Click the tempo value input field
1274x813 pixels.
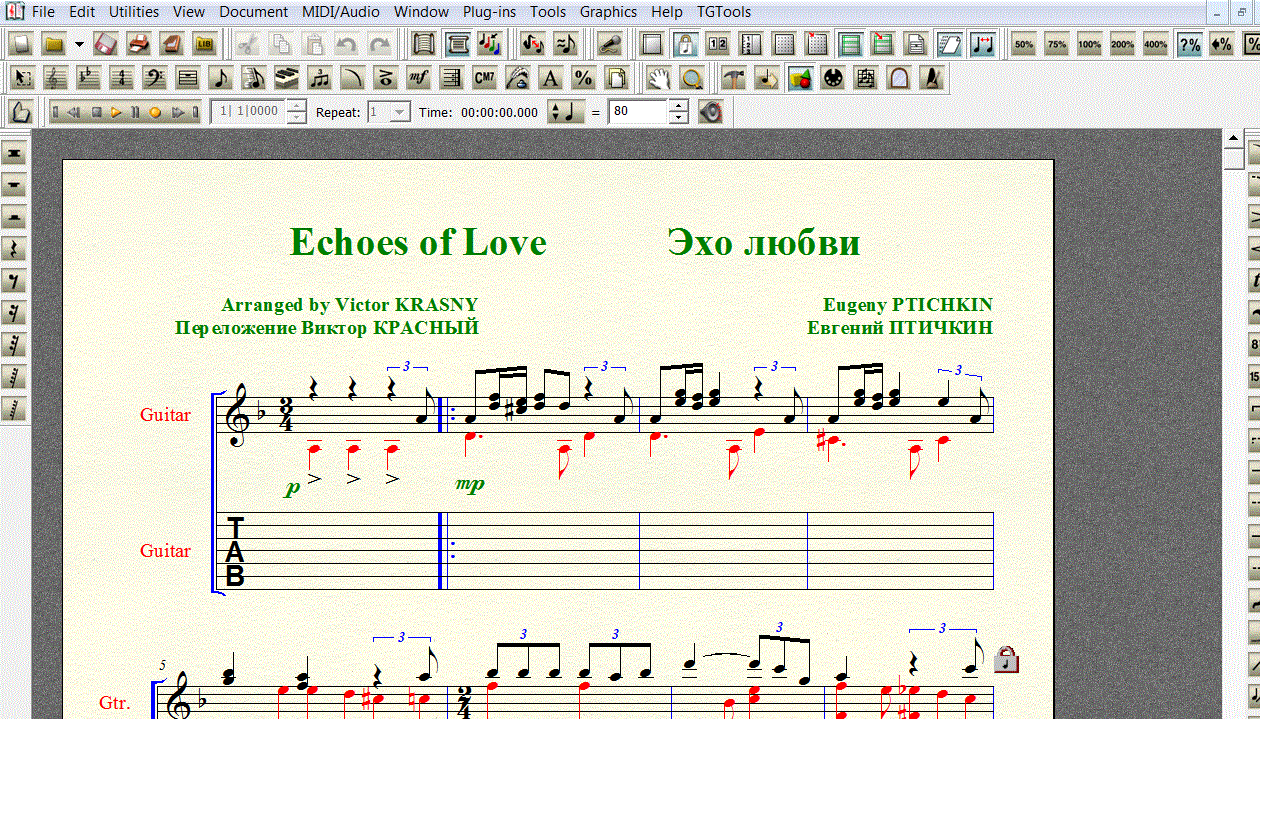coord(638,112)
